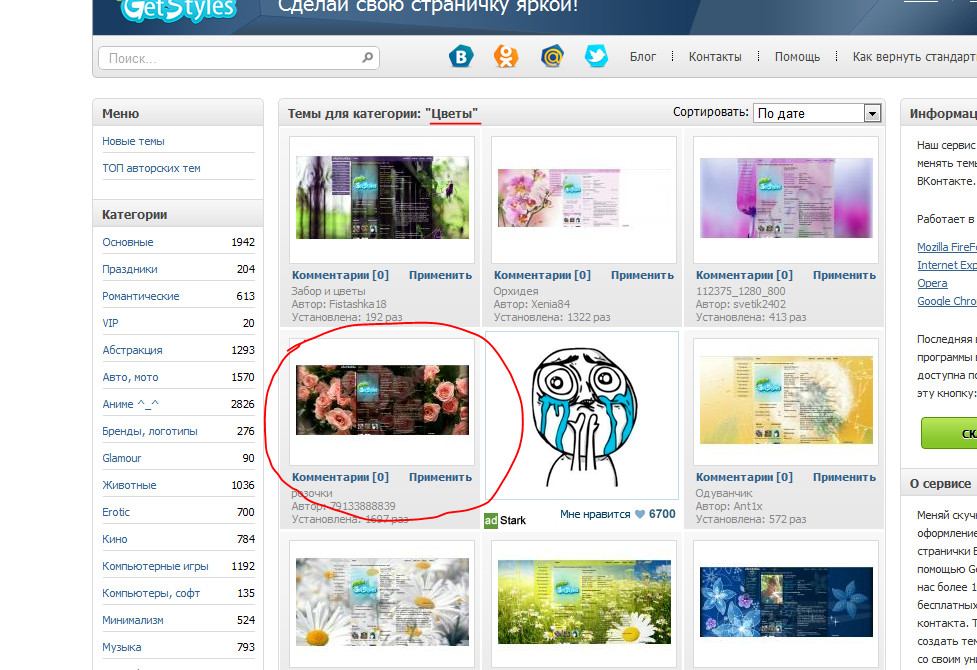Select the Аниме ^_^ category
This screenshot has height=670, width=977.
[x=130, y=404]
